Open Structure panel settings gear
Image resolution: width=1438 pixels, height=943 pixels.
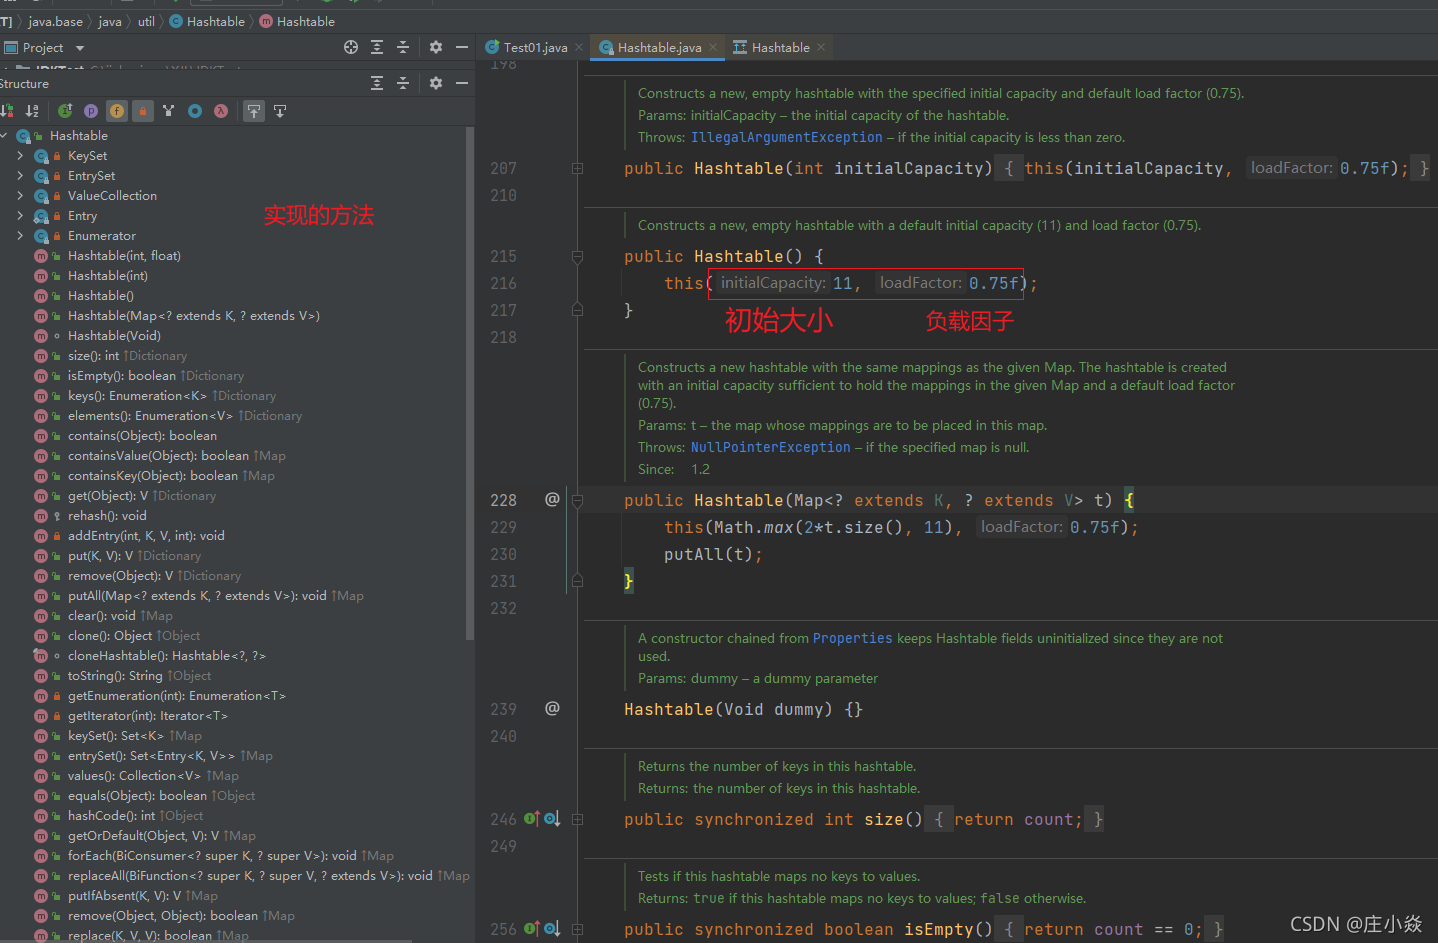[436, 83]
